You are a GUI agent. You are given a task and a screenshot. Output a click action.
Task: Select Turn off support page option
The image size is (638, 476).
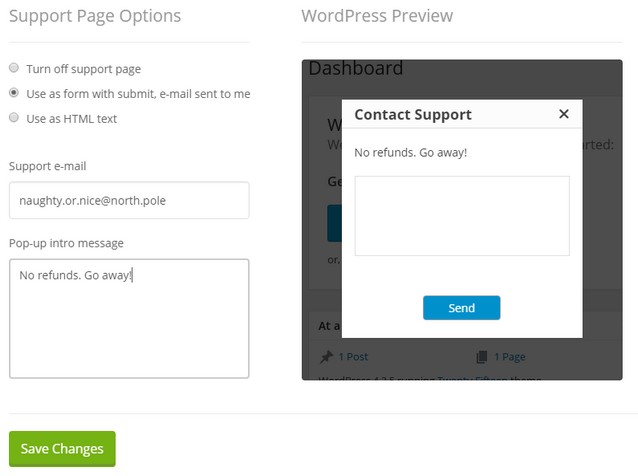point(14,69)
